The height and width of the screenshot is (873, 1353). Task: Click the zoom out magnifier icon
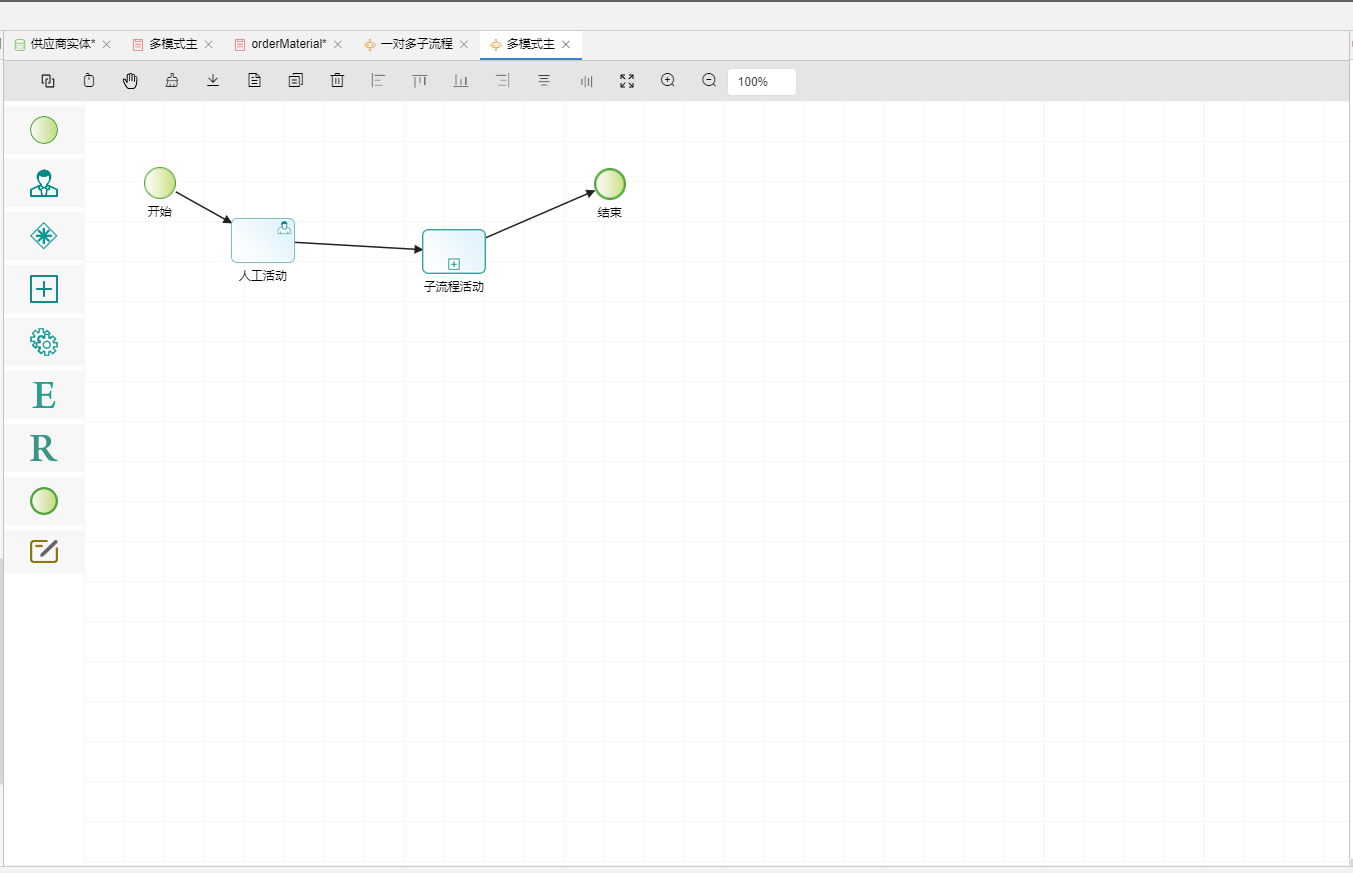coord(709,81)
